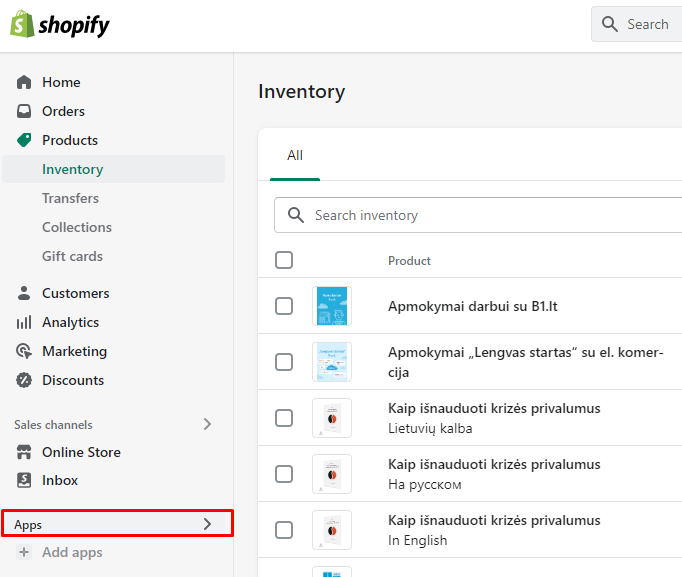This screenshot has width=682, height=577.
Task: Switch to the All tab
Action: (x=295, y=156)
